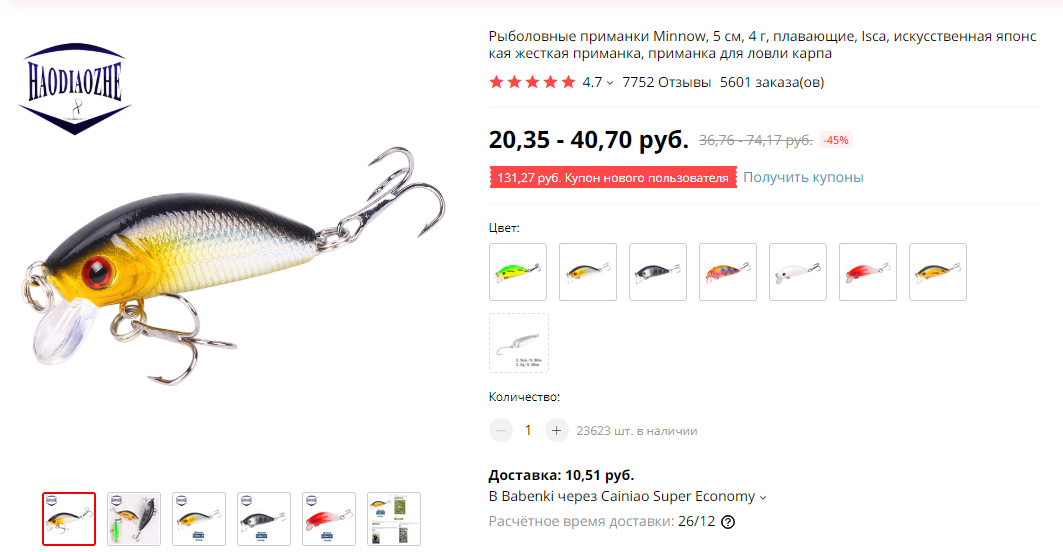Select the white lure color option
The width and height of the screenshot is (1063, 552).
(798, 272)
